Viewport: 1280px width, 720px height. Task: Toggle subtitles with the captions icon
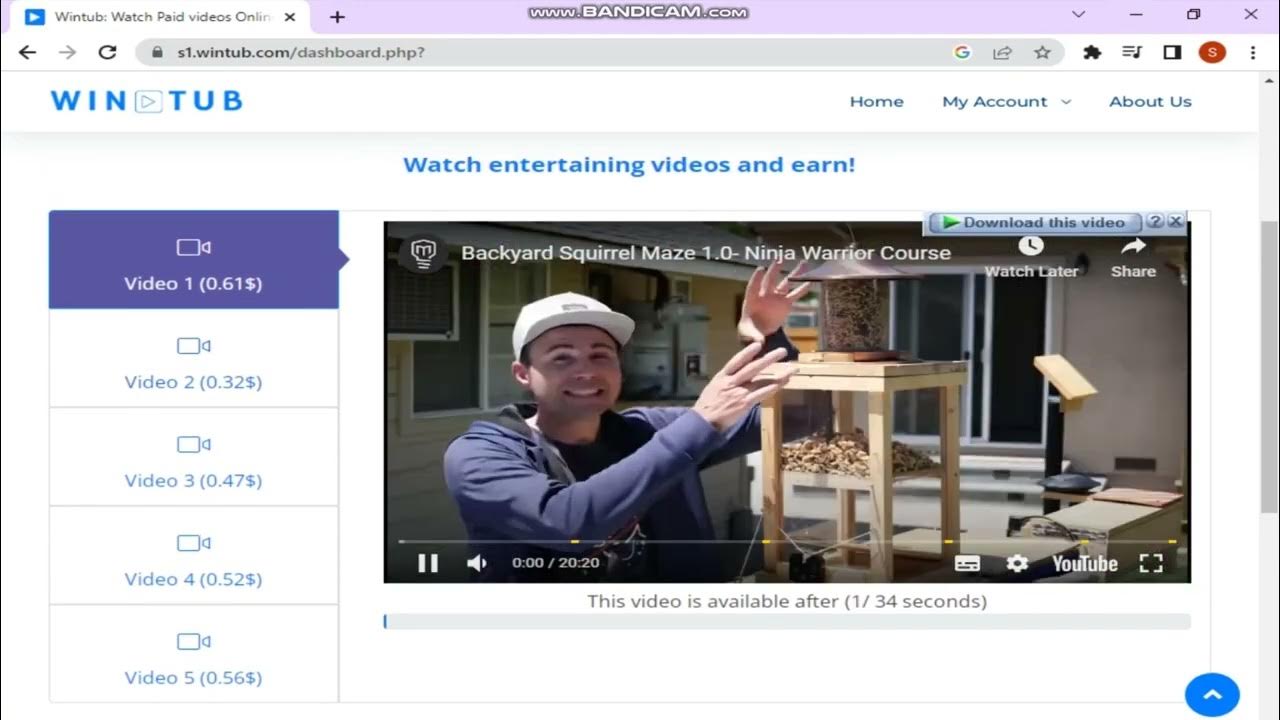click(967, 564)
